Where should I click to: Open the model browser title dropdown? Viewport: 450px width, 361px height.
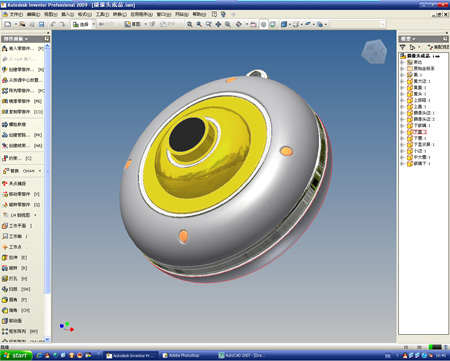[x=408, y=39]
